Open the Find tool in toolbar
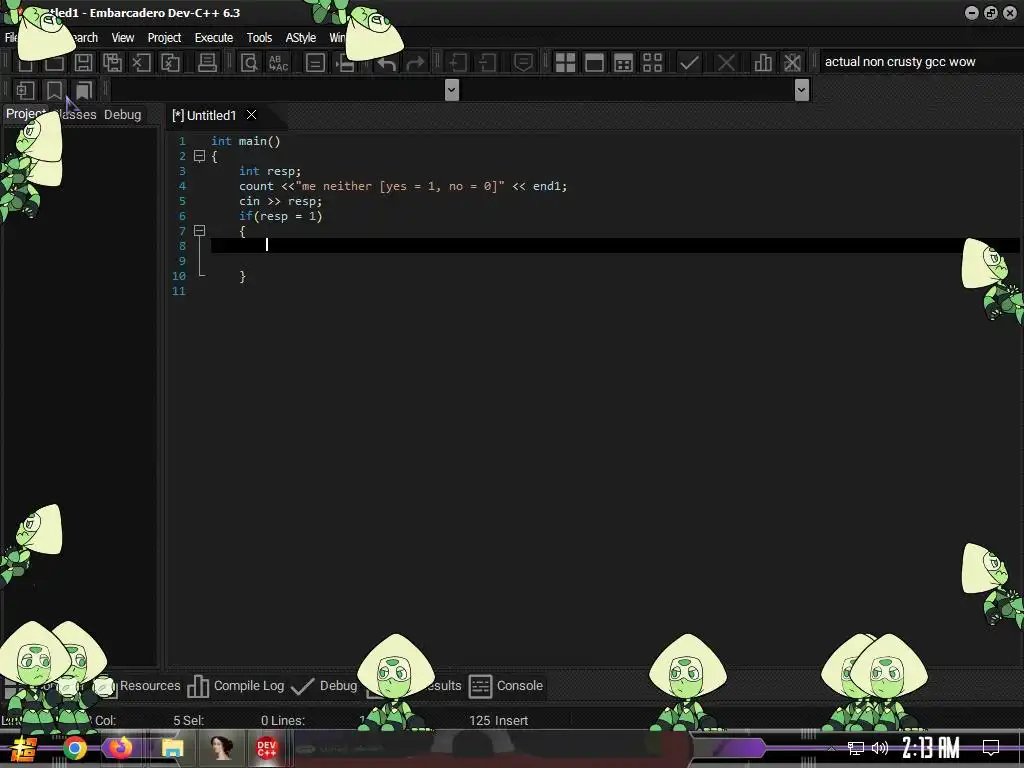1024x768 pixels. pos(249,63)
